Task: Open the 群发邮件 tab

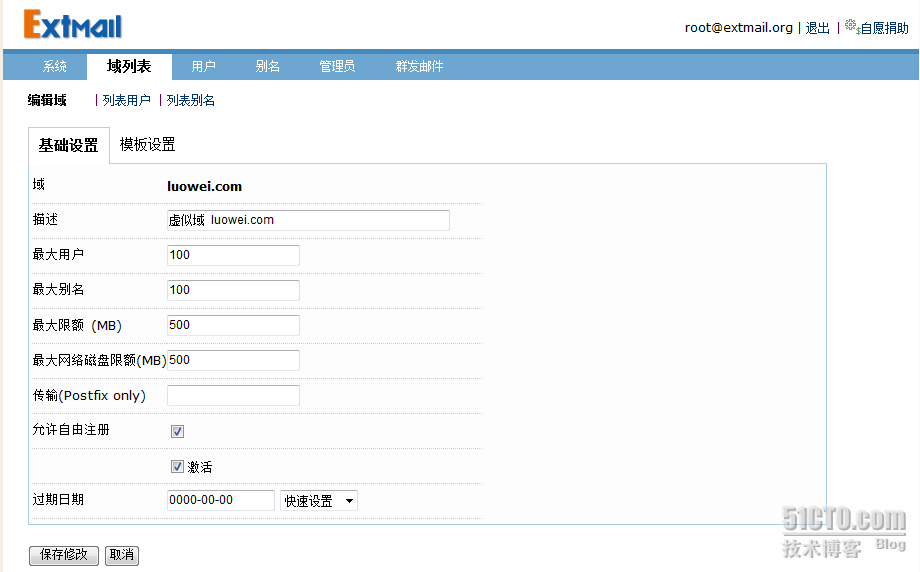Action: (420, 66)
